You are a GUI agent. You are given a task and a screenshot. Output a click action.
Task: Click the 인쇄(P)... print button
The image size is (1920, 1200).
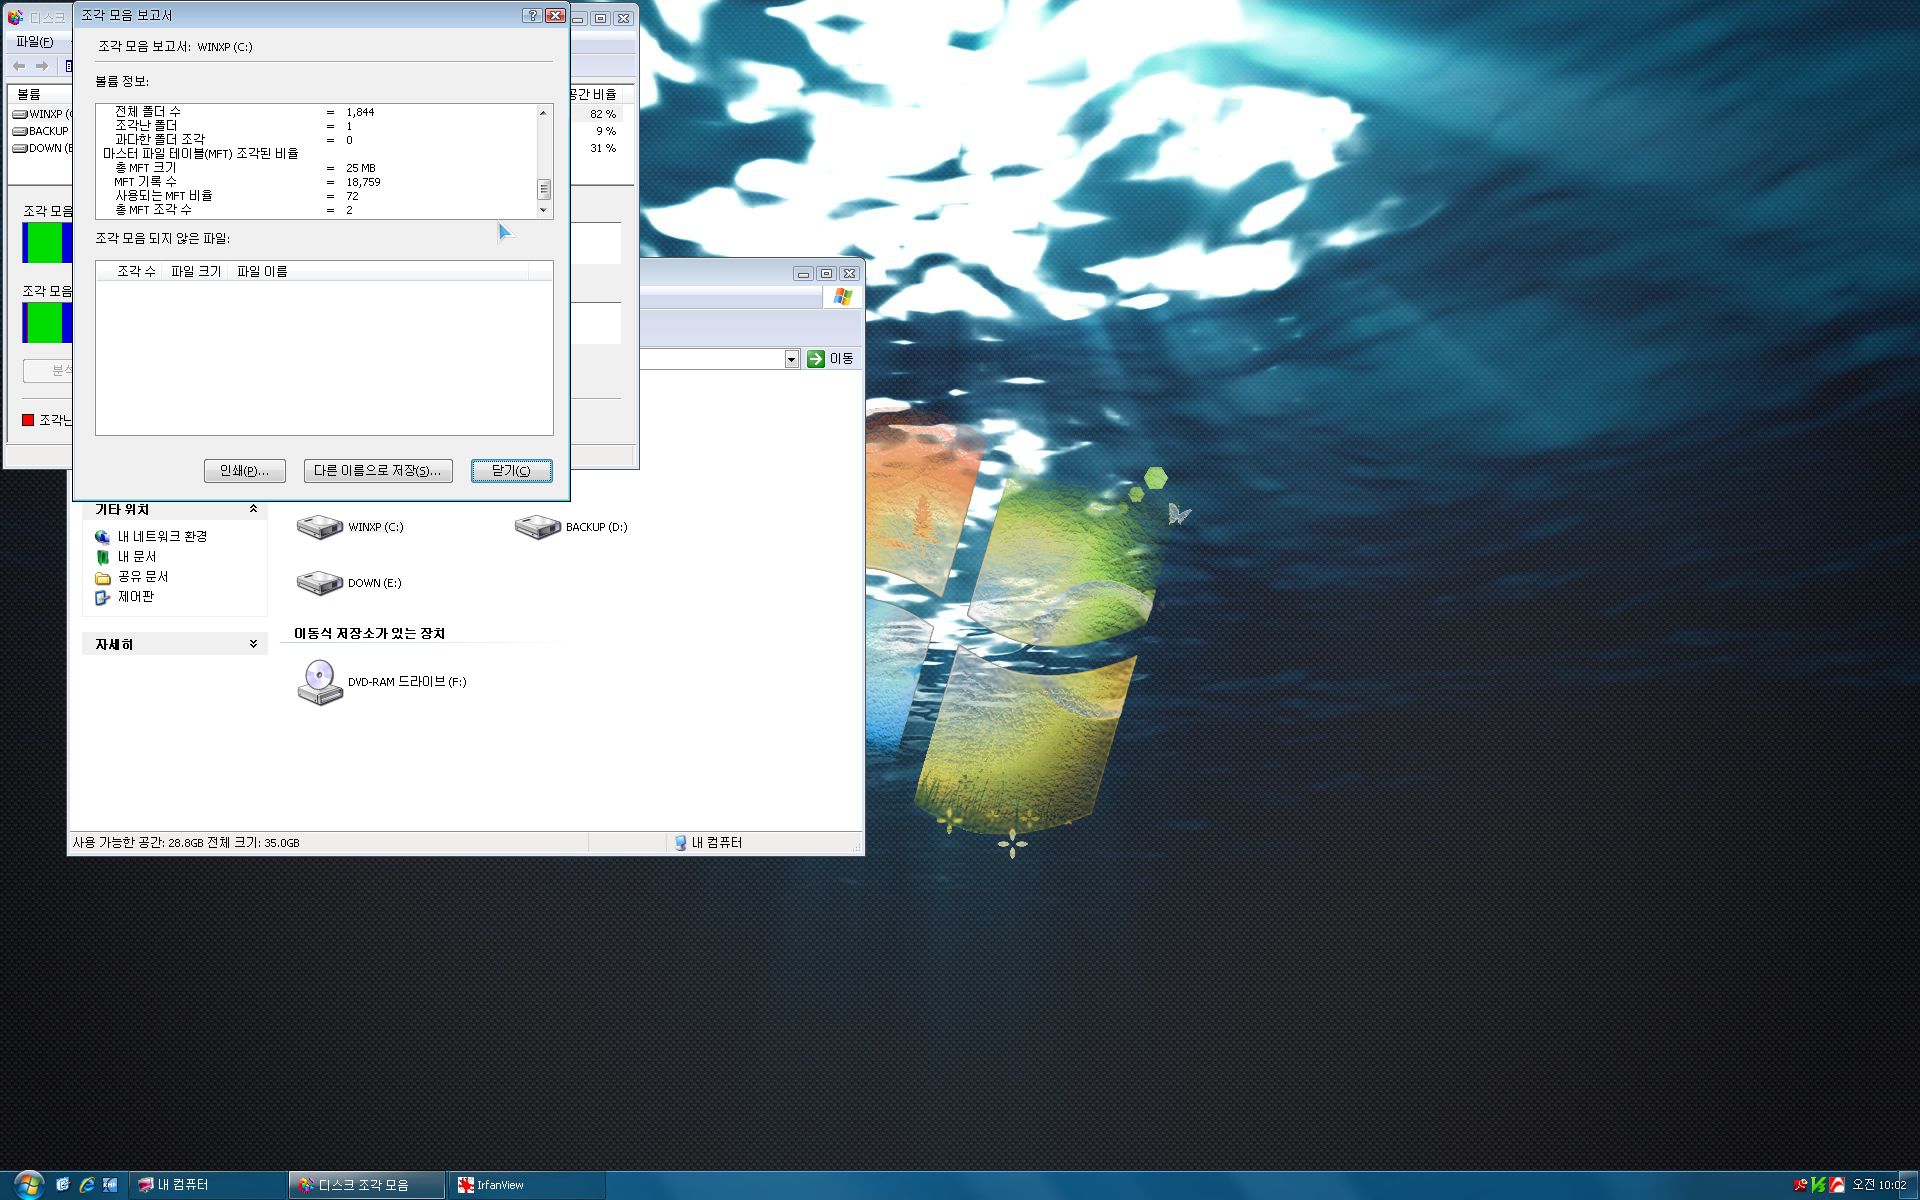pos(244,471)
